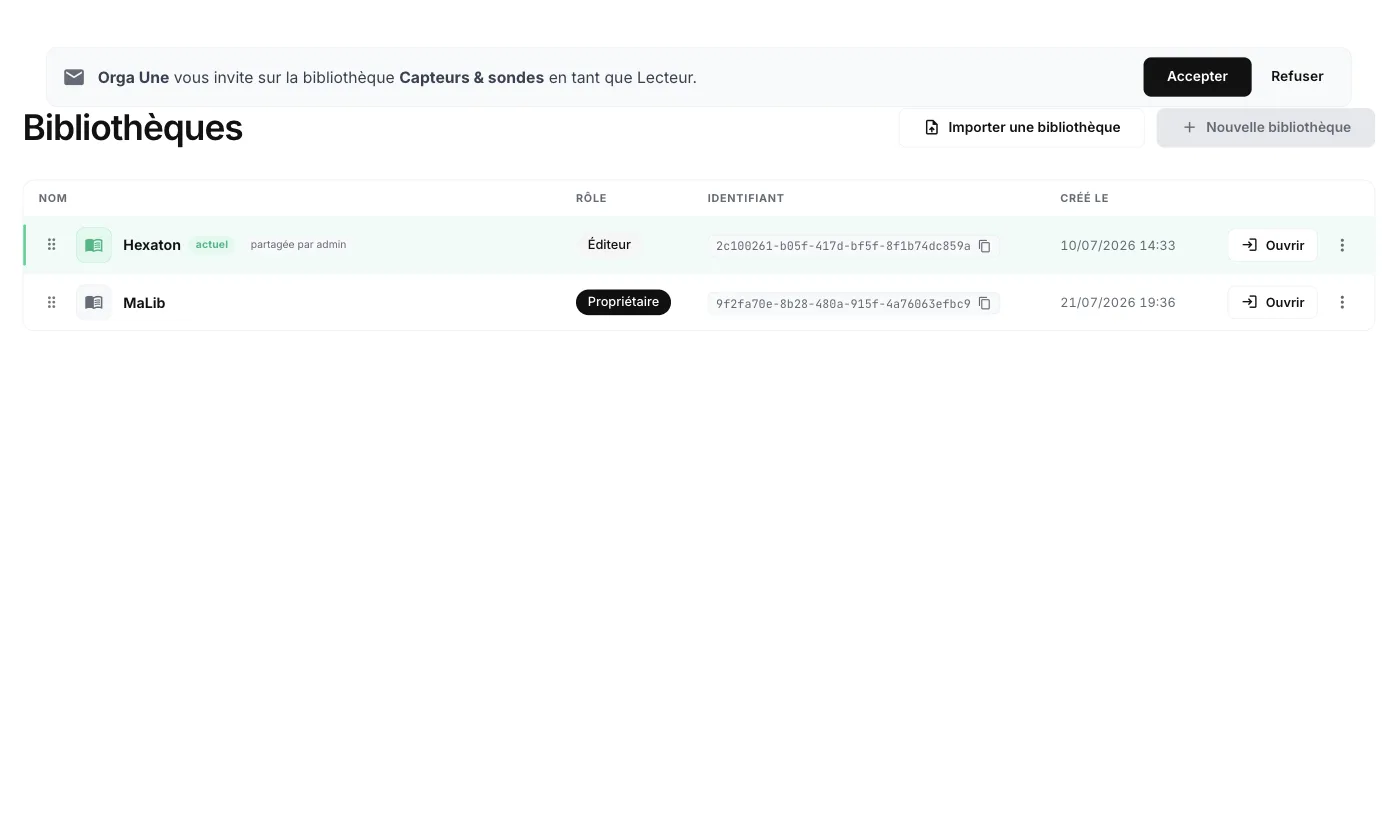The height and width of the screenshot is (840, 1400).
Task: Open the Hexaton library with Ouvrir
Action: pos(1272,245)
